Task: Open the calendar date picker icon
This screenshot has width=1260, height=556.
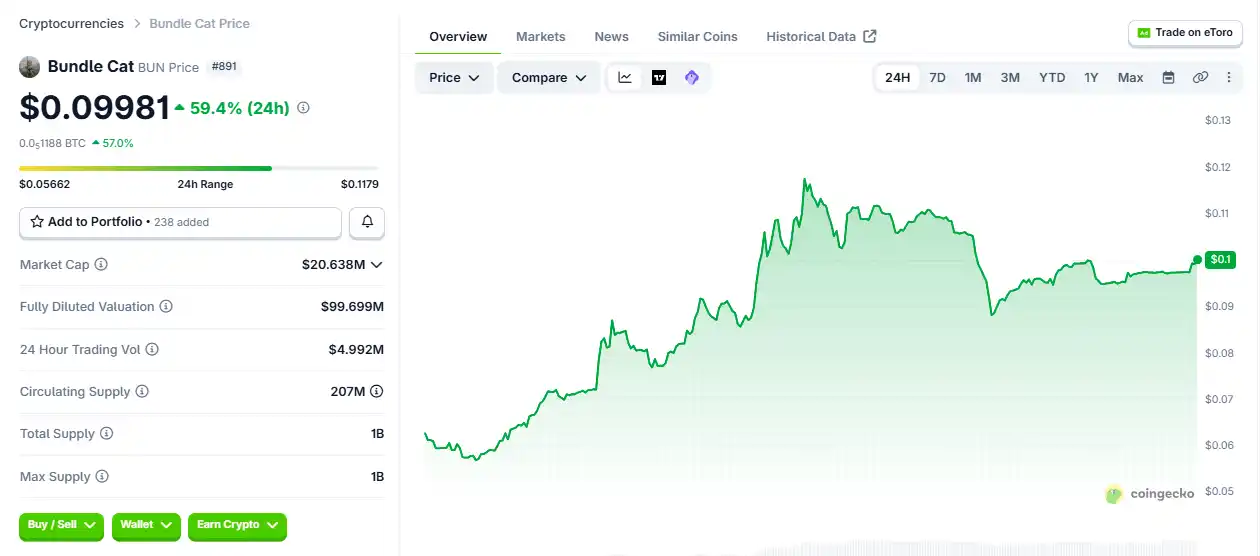Action: tap(1168, 78)
